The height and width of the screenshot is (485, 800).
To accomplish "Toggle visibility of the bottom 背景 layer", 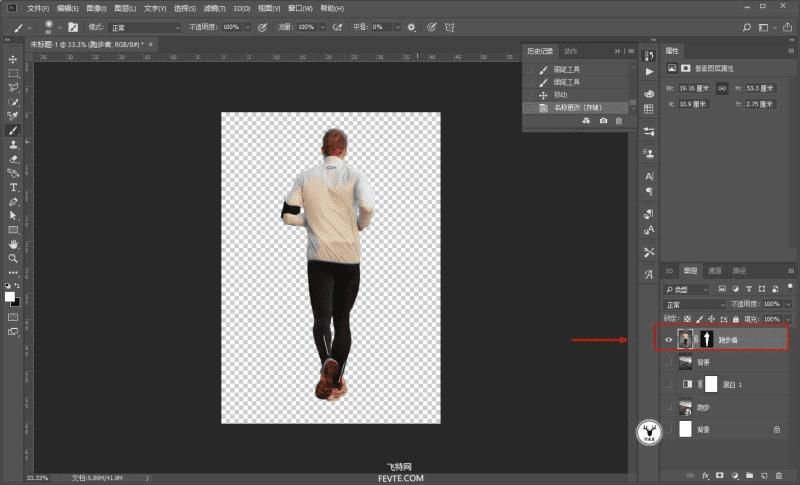I will click(669, 429).
